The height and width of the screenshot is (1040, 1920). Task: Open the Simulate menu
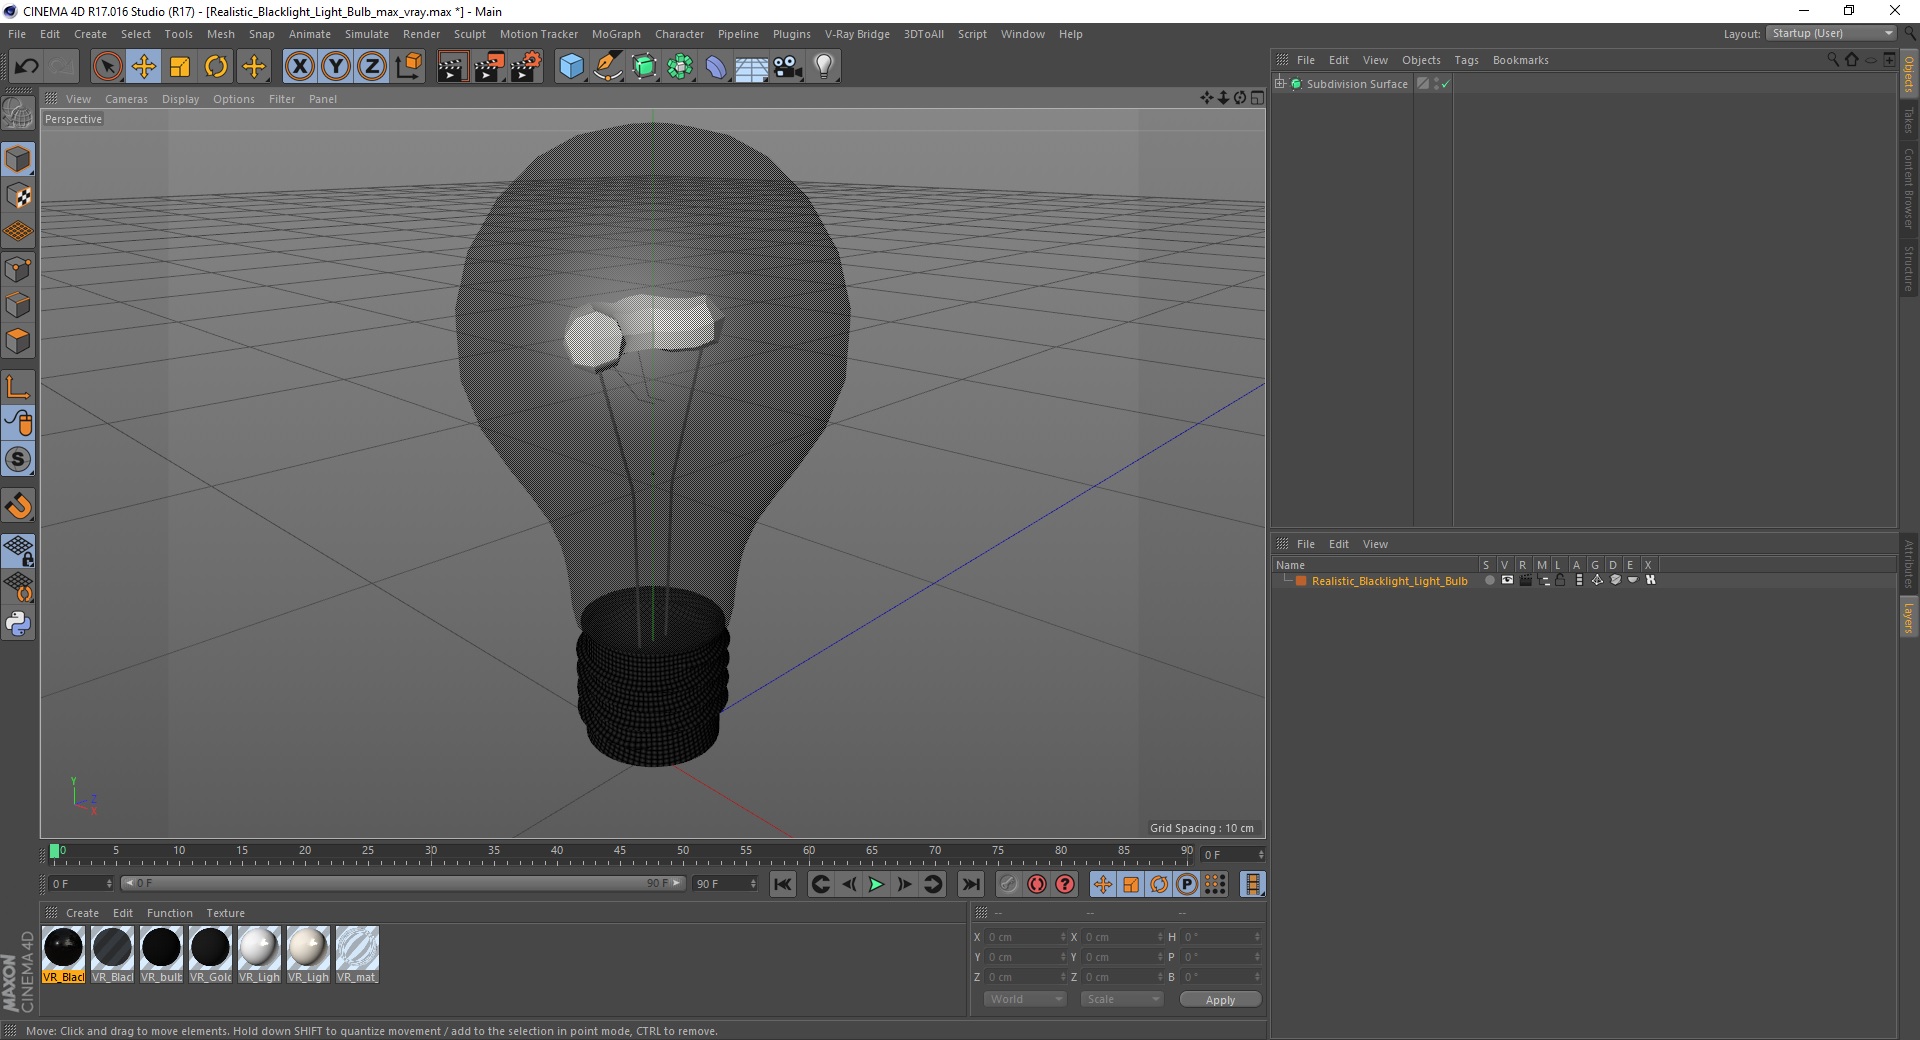[x=367, y=34]
